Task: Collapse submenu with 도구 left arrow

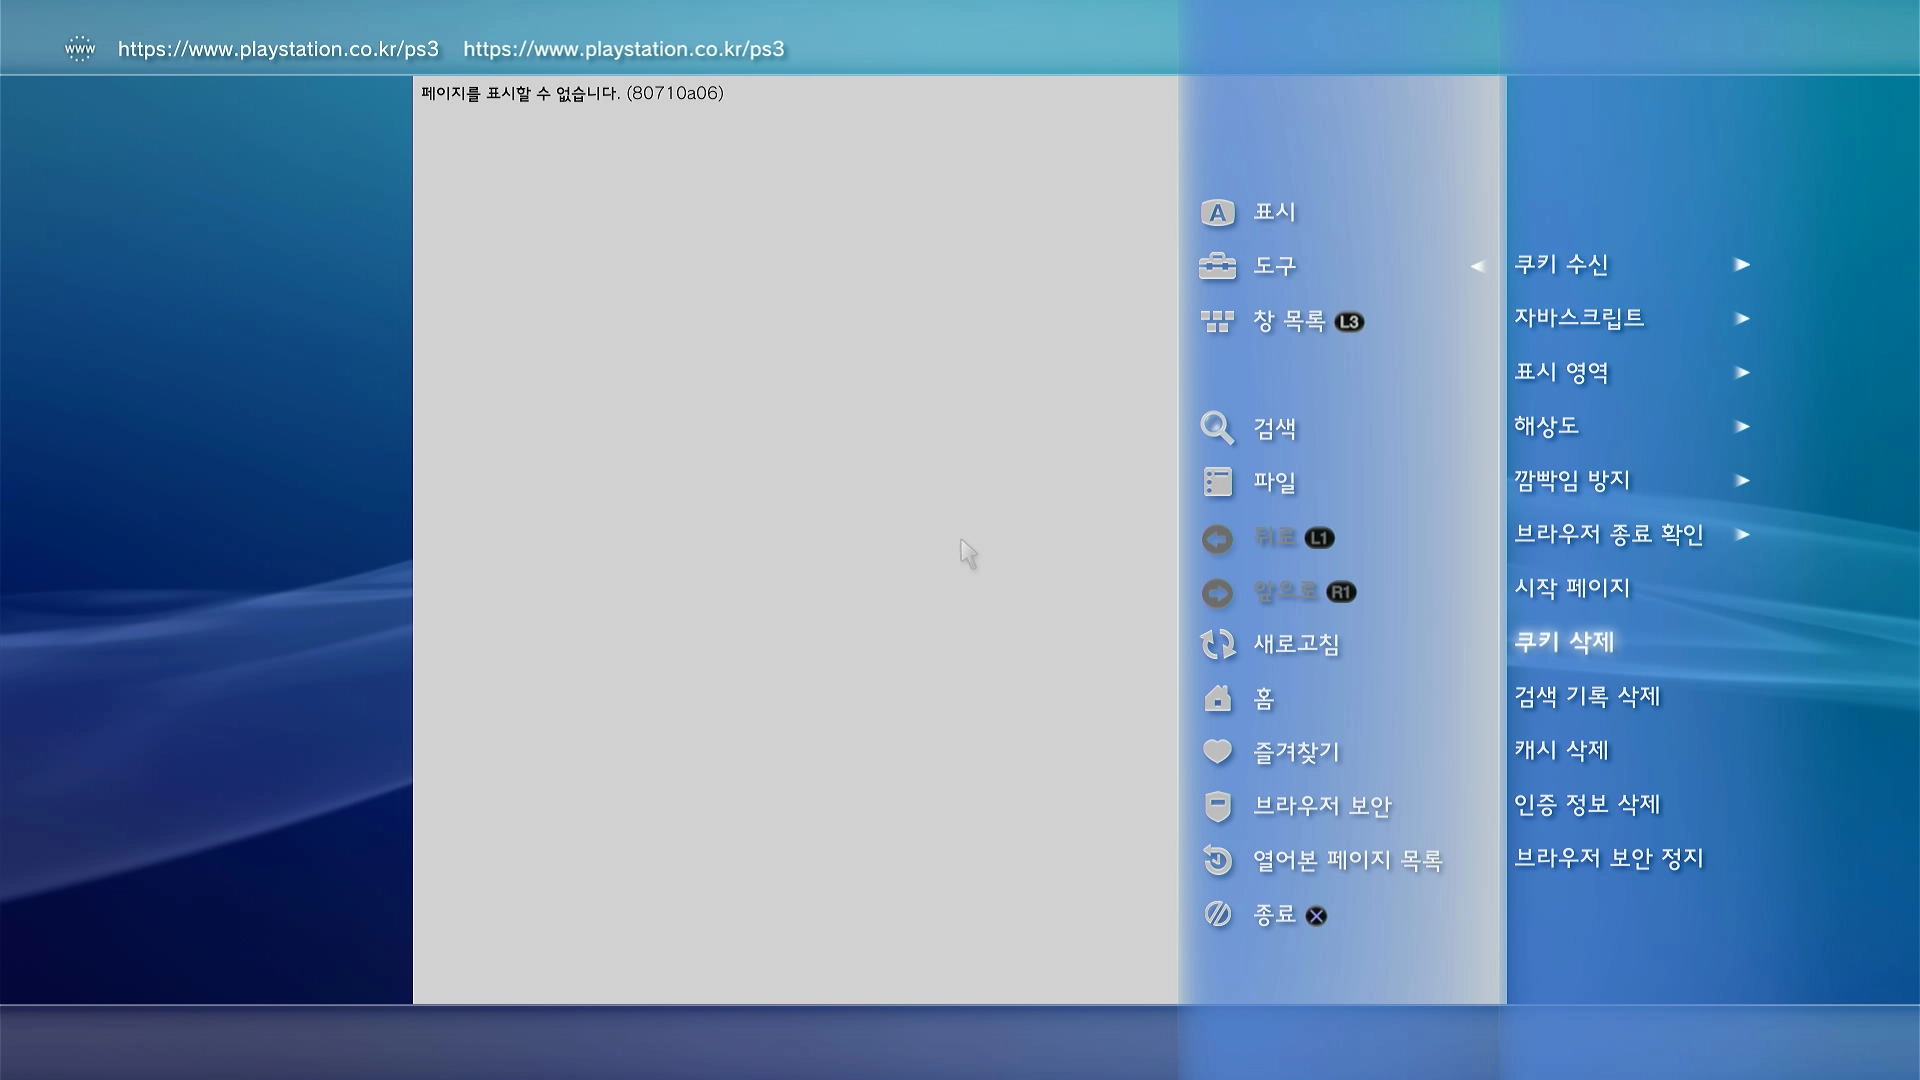Action: [x=1477, y=266]
